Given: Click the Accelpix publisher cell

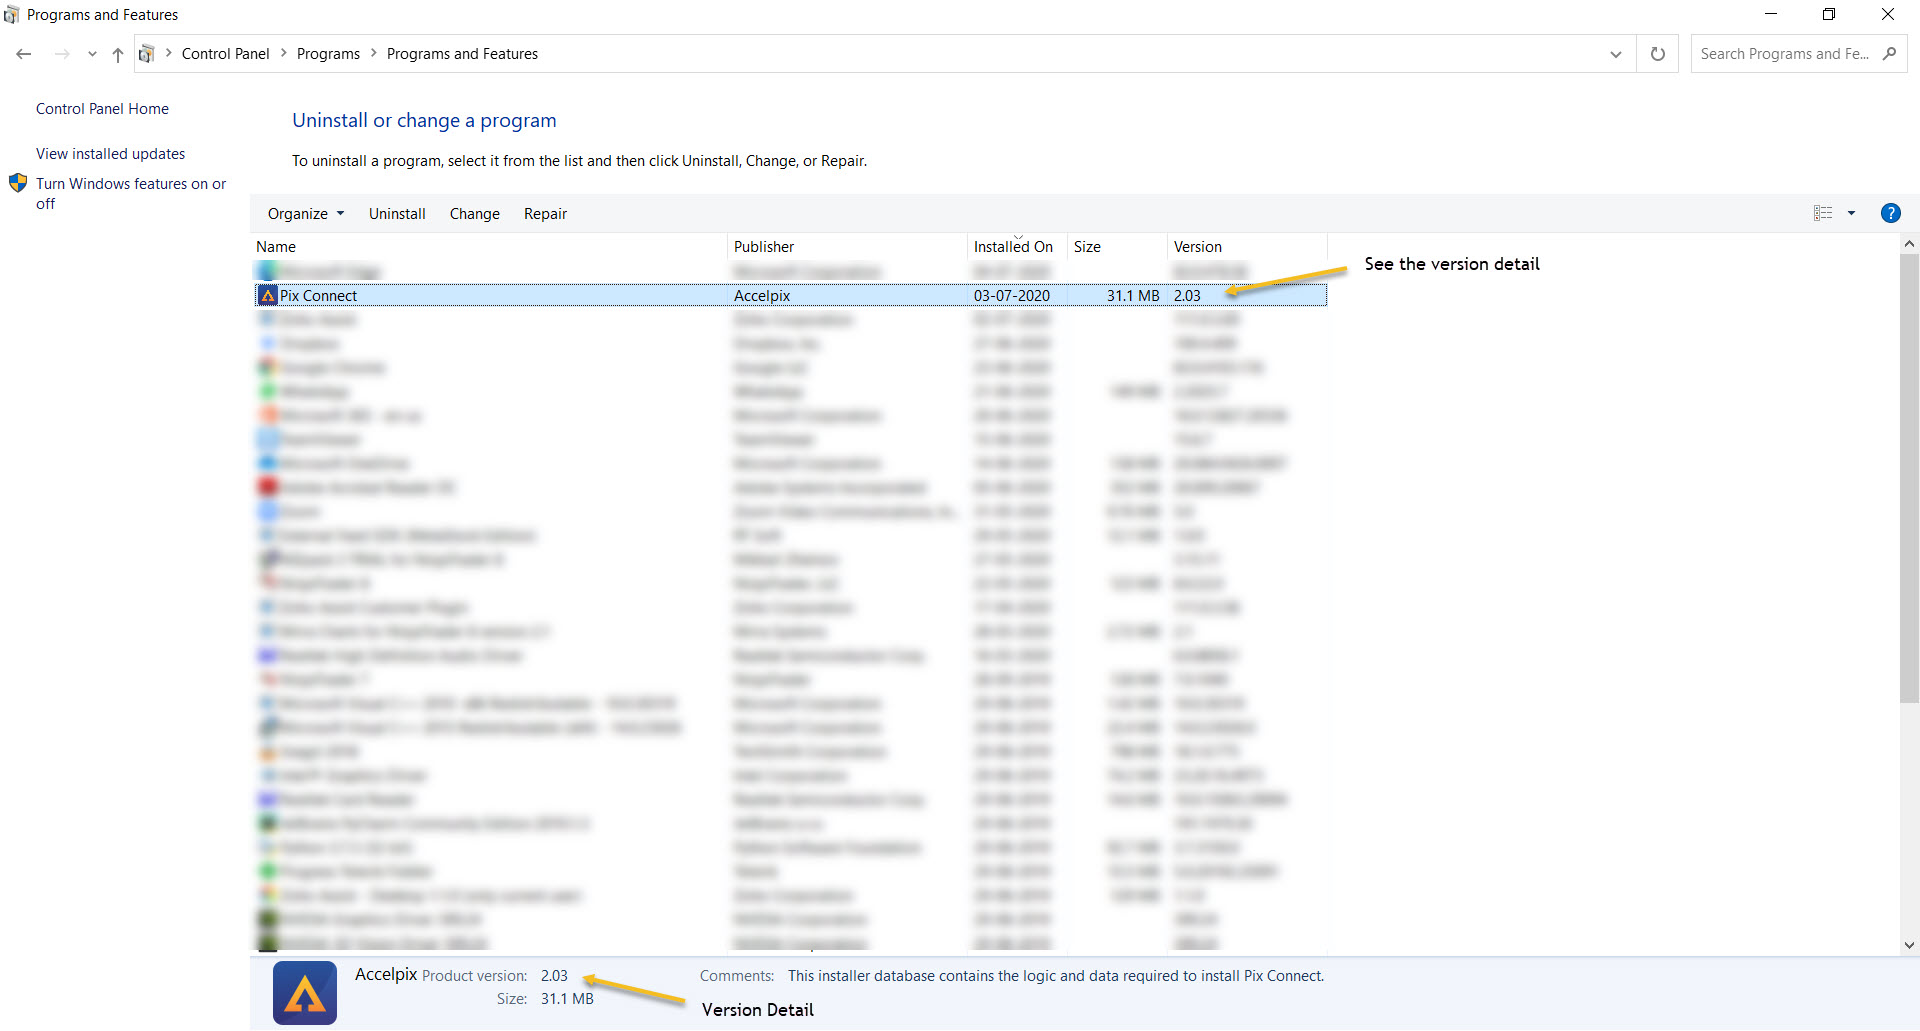Looking at the screenshot, I should coord(762,296).
